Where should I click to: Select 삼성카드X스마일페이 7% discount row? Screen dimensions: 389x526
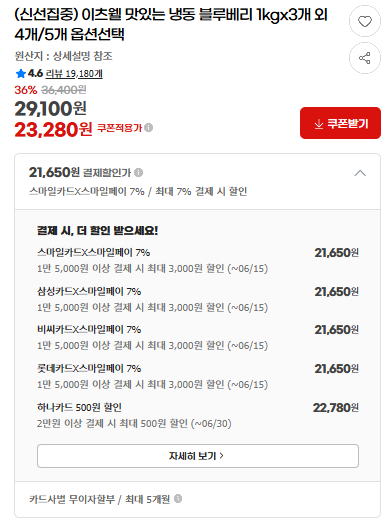pyautogui.click(x=198, y=299)
